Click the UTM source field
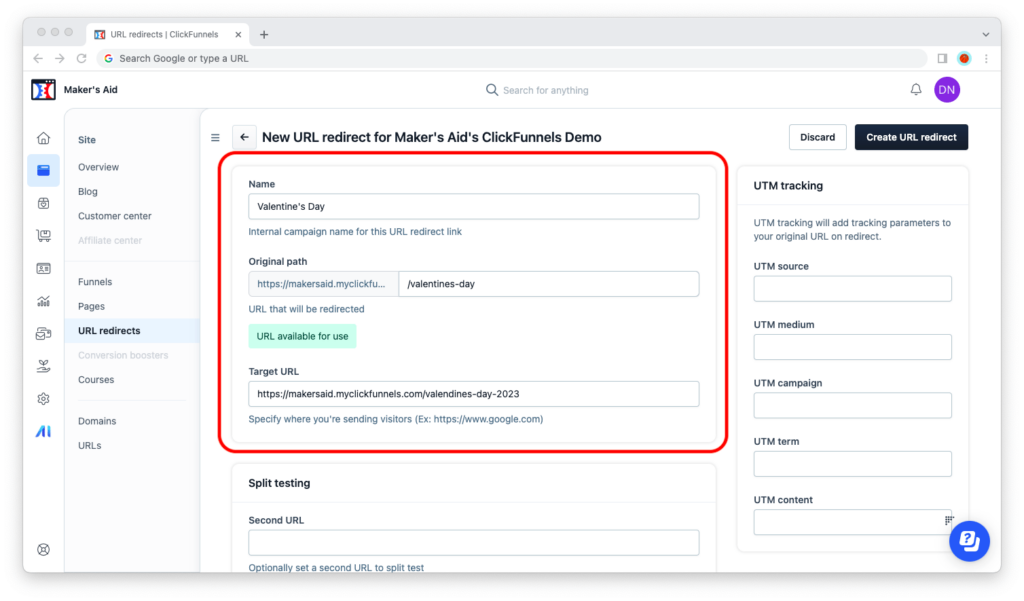Screen dimensions: 1024x601 click(852, 289)
